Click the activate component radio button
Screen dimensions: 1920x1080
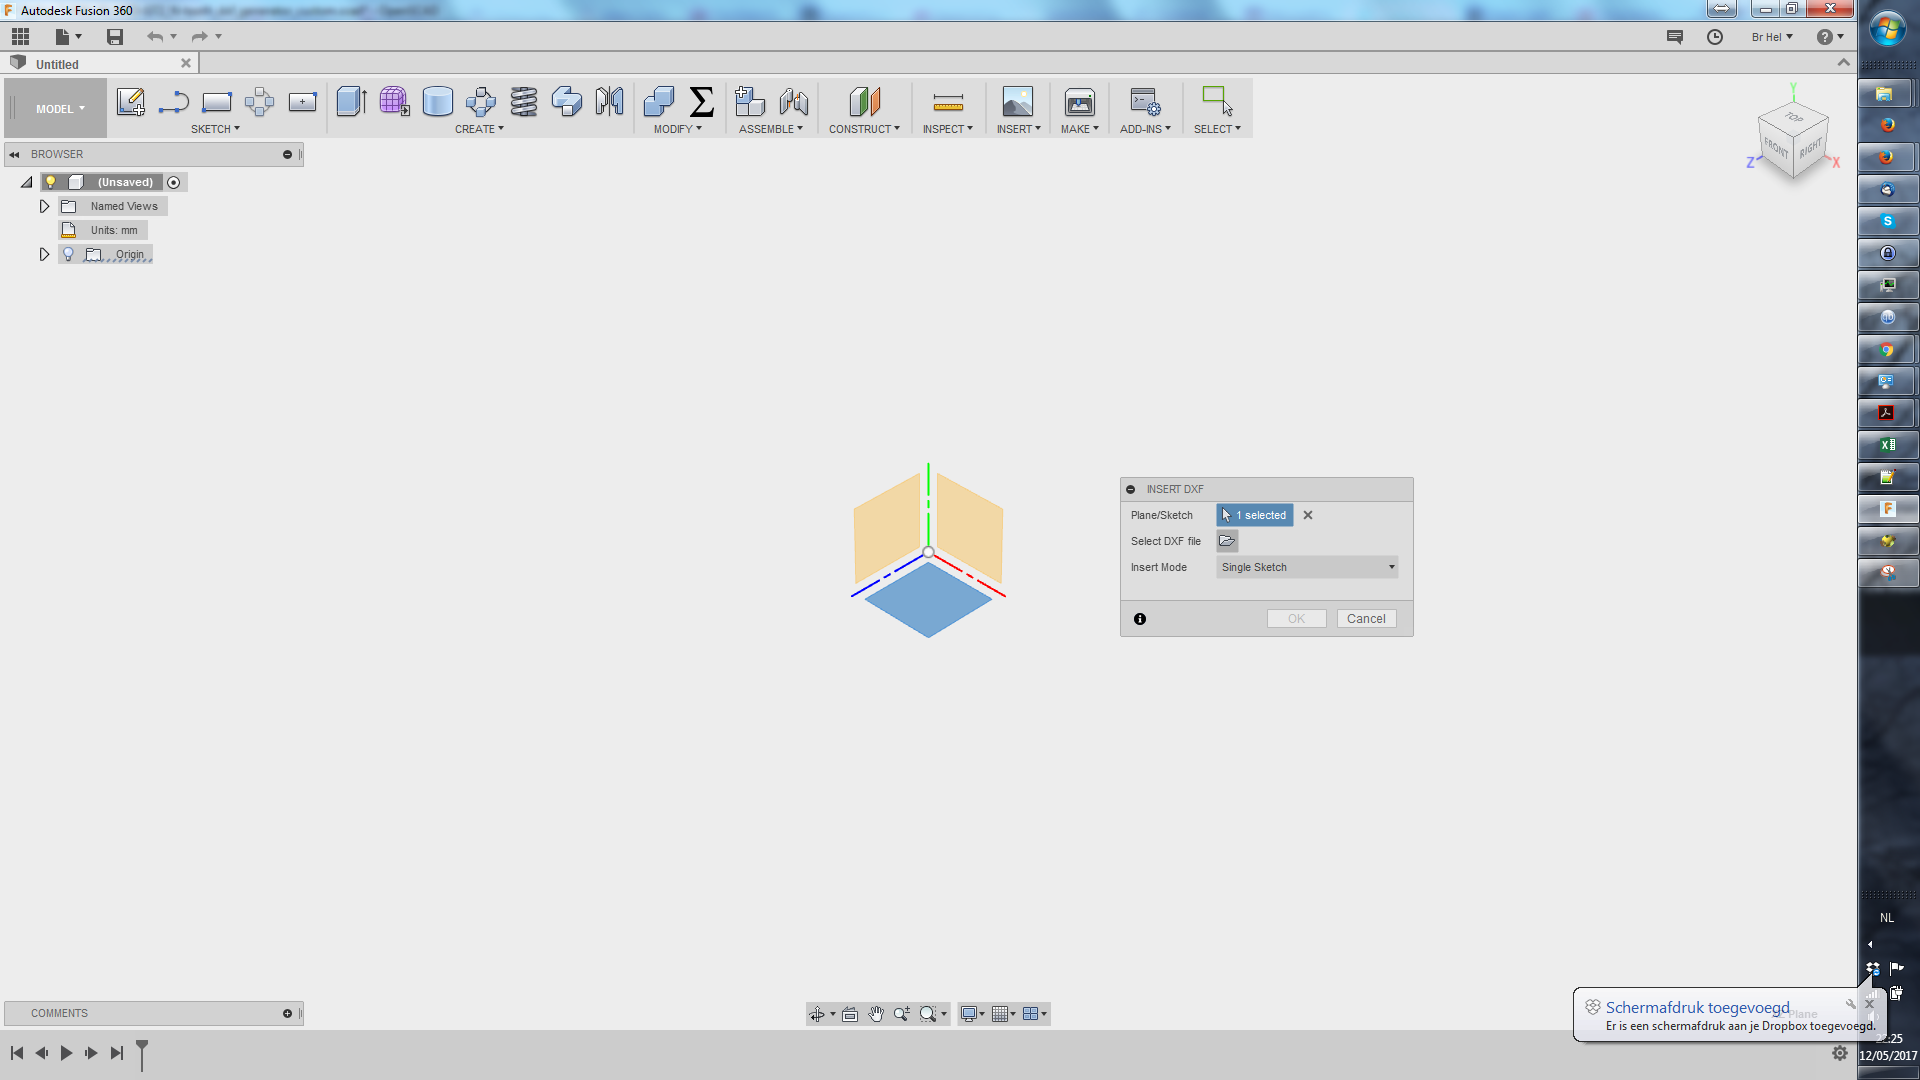point(174,182)
